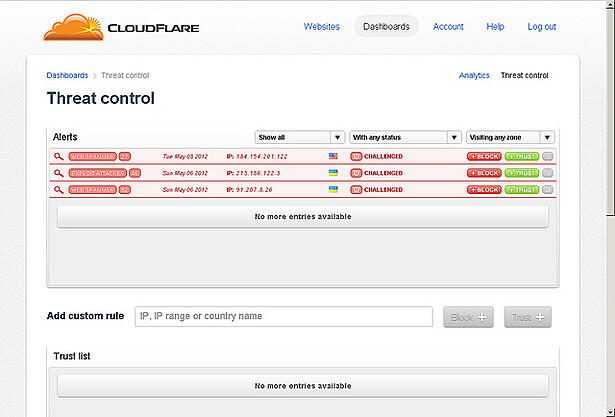Screen dimensions: 615x417
Task: Open the Websites menu item
Action: pos(321,27)
